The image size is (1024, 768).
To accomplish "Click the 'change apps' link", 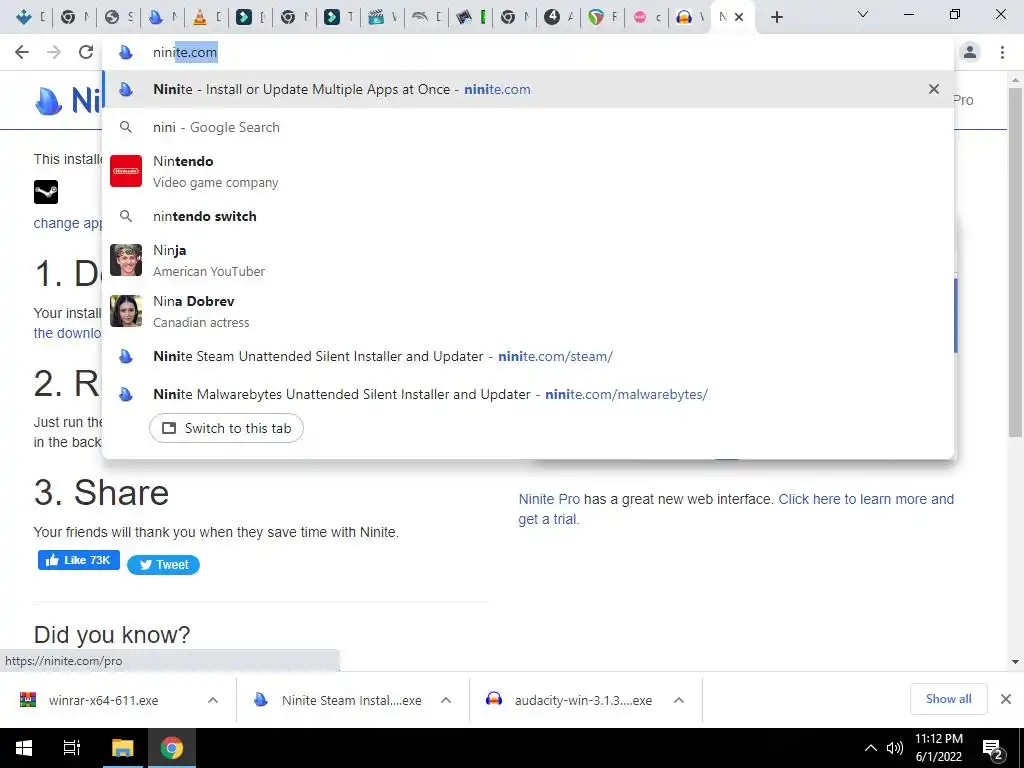I will coord(68,223).
